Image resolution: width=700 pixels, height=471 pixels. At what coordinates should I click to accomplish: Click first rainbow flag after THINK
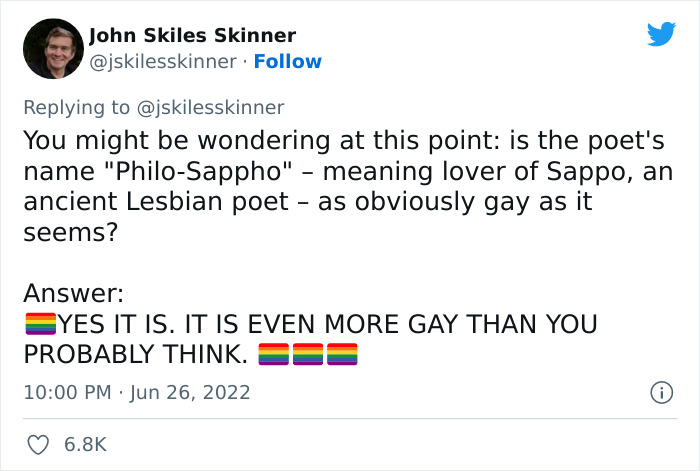click(x=275, y=354)
